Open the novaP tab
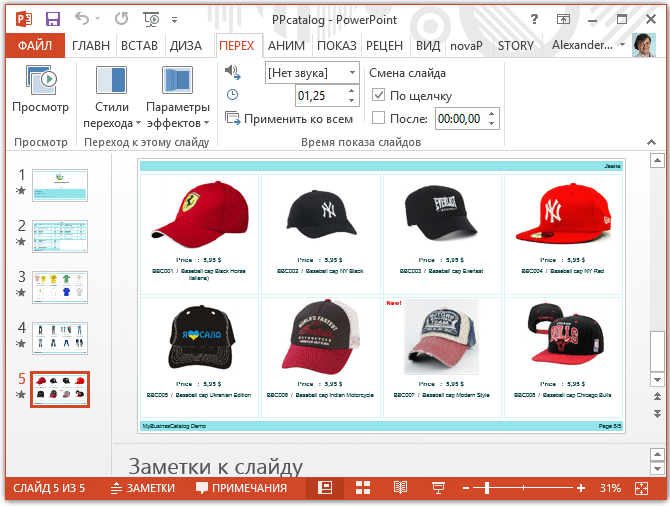The height and width of the screenshot is (506, 670). (466, 45)
